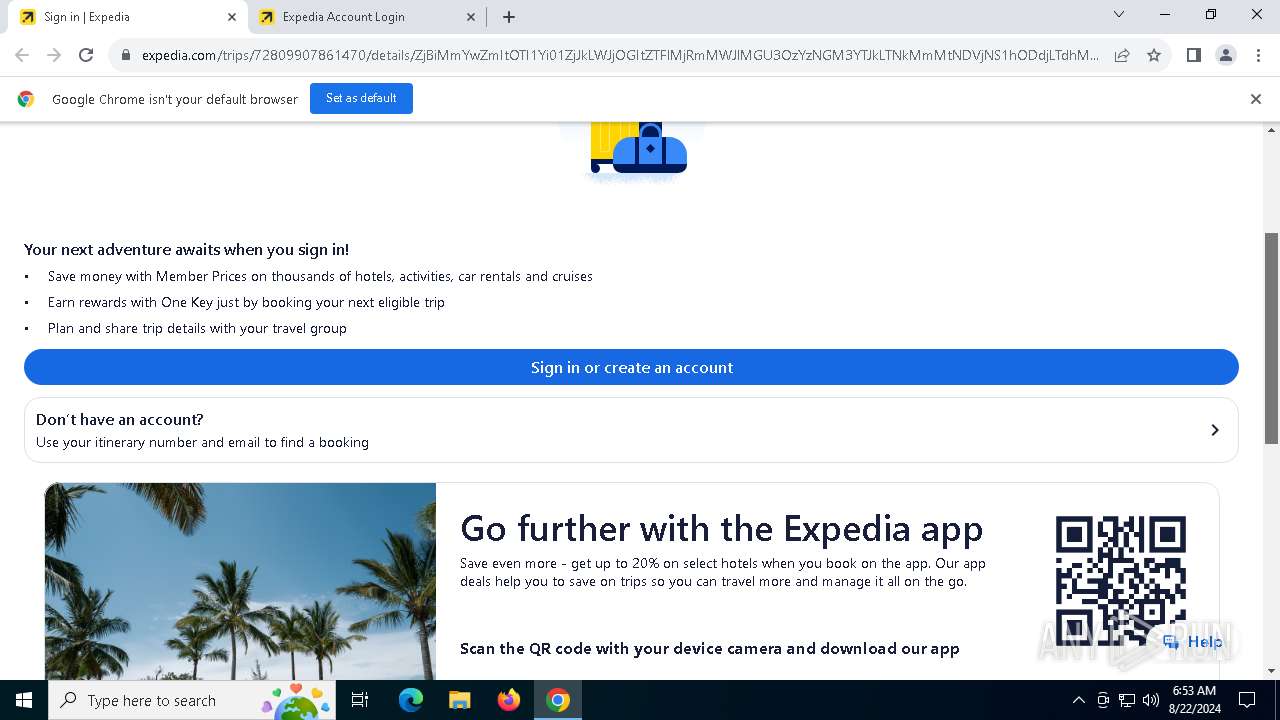Close the Expedia Account Login tab
This screenshot has width=1280, height=720.
[471, 17]
